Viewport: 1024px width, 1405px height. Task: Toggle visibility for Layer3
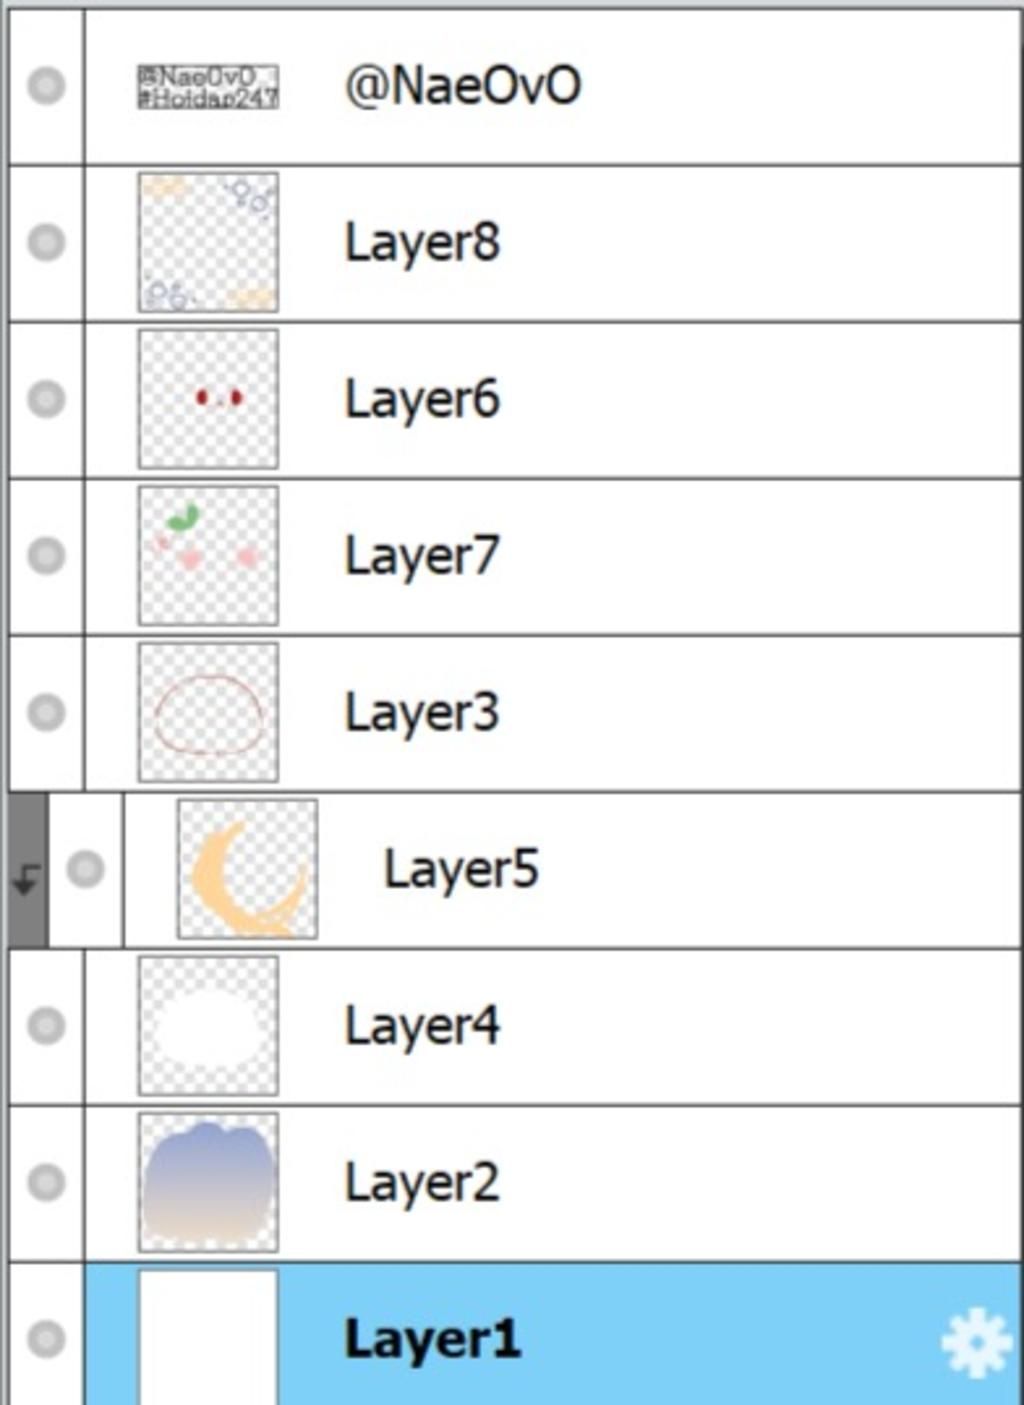coord(46,712)
